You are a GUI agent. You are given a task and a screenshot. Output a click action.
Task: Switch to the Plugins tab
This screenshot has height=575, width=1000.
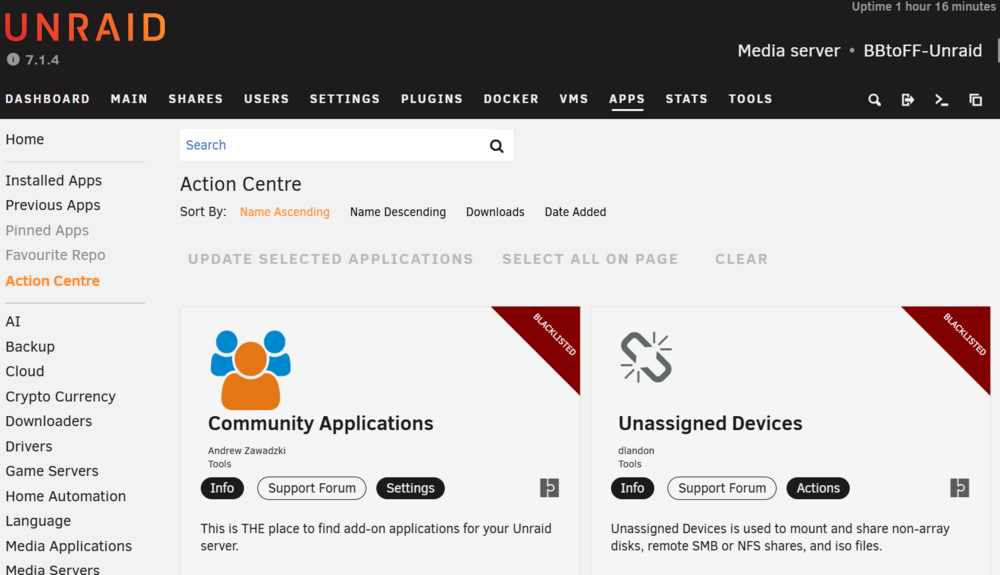432,99
